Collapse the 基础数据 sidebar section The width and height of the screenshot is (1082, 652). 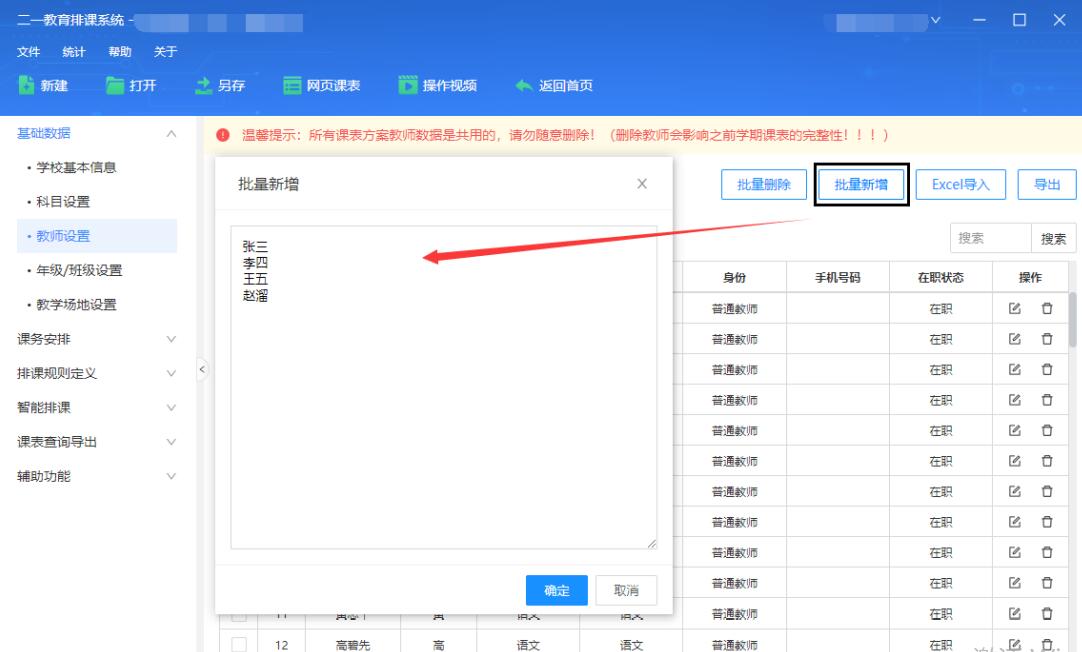(x=171, y=133)
